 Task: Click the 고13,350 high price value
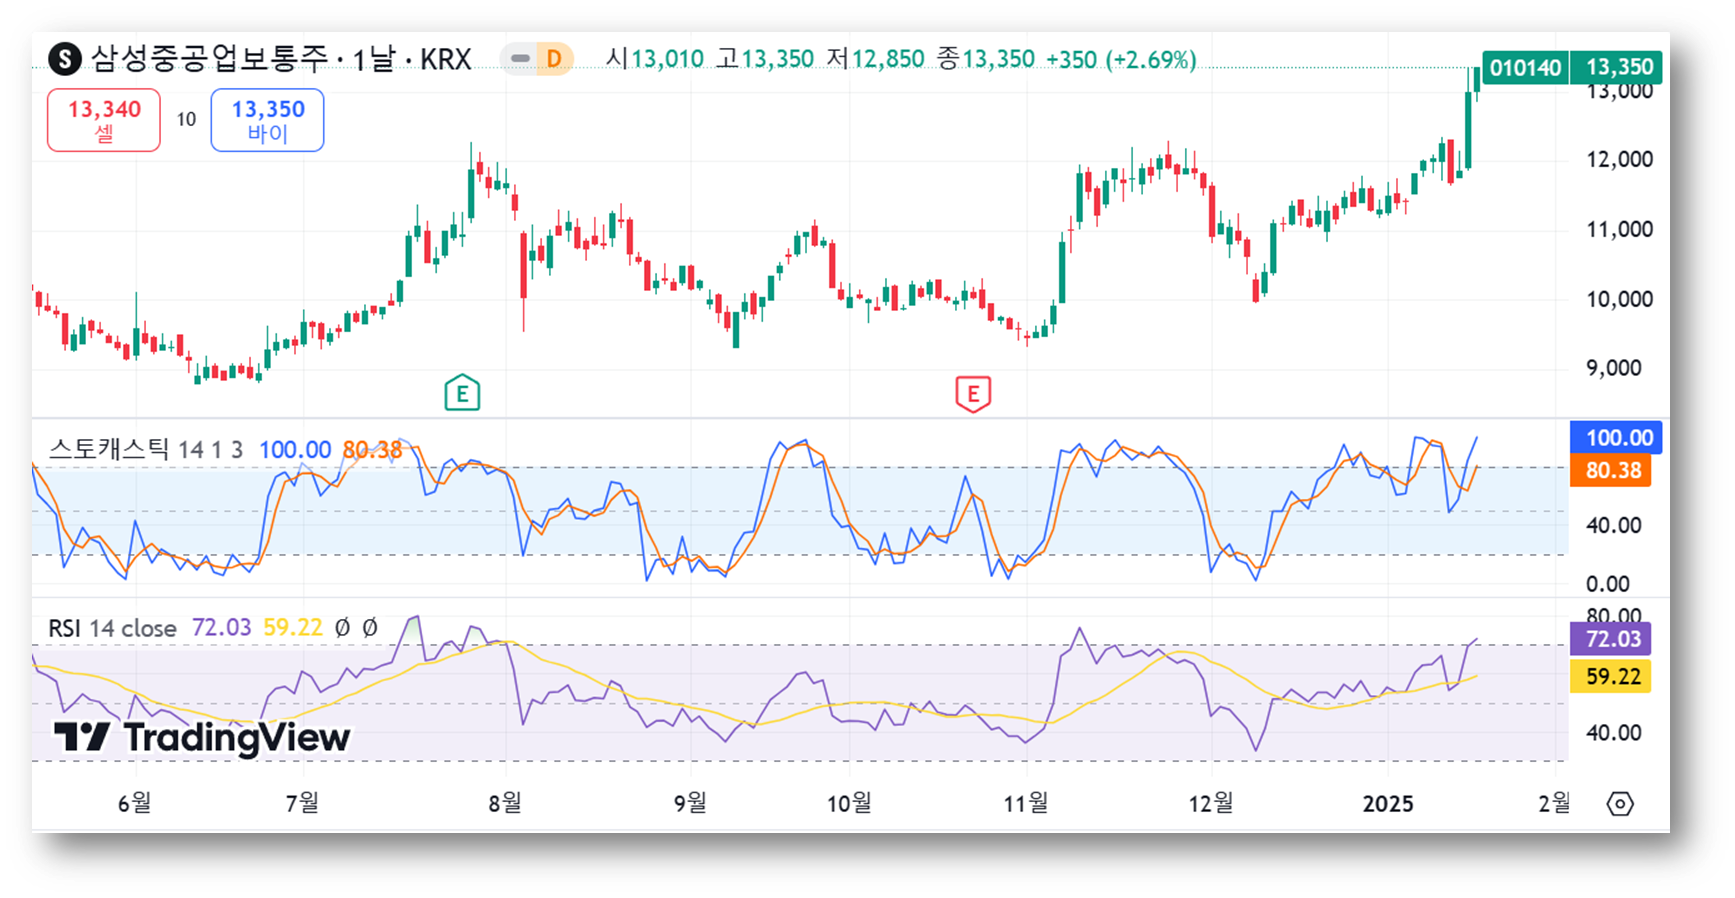pyautogui.click(x=765, y=59)
